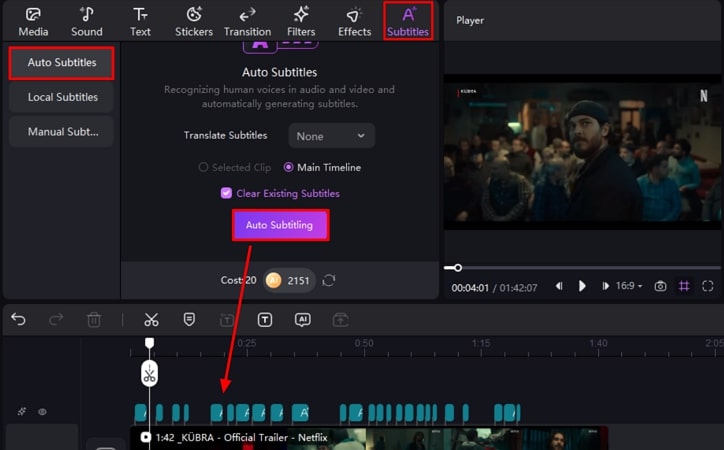
Task: Open the 16:9 aspect ratio dropdown
Action: tap(629, 286)
